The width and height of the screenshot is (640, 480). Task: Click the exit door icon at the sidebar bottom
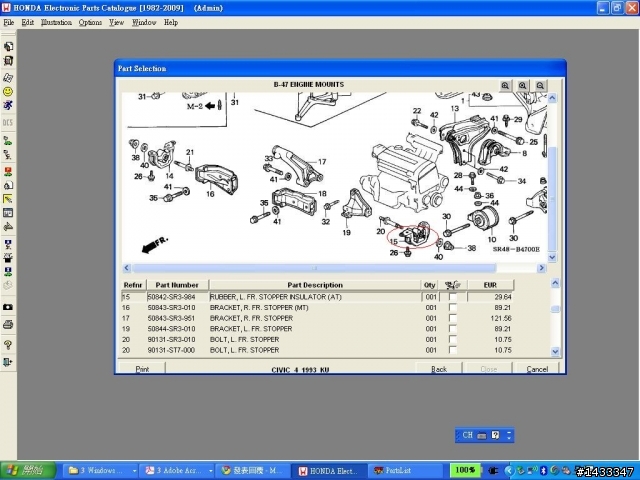coord(8,362)
